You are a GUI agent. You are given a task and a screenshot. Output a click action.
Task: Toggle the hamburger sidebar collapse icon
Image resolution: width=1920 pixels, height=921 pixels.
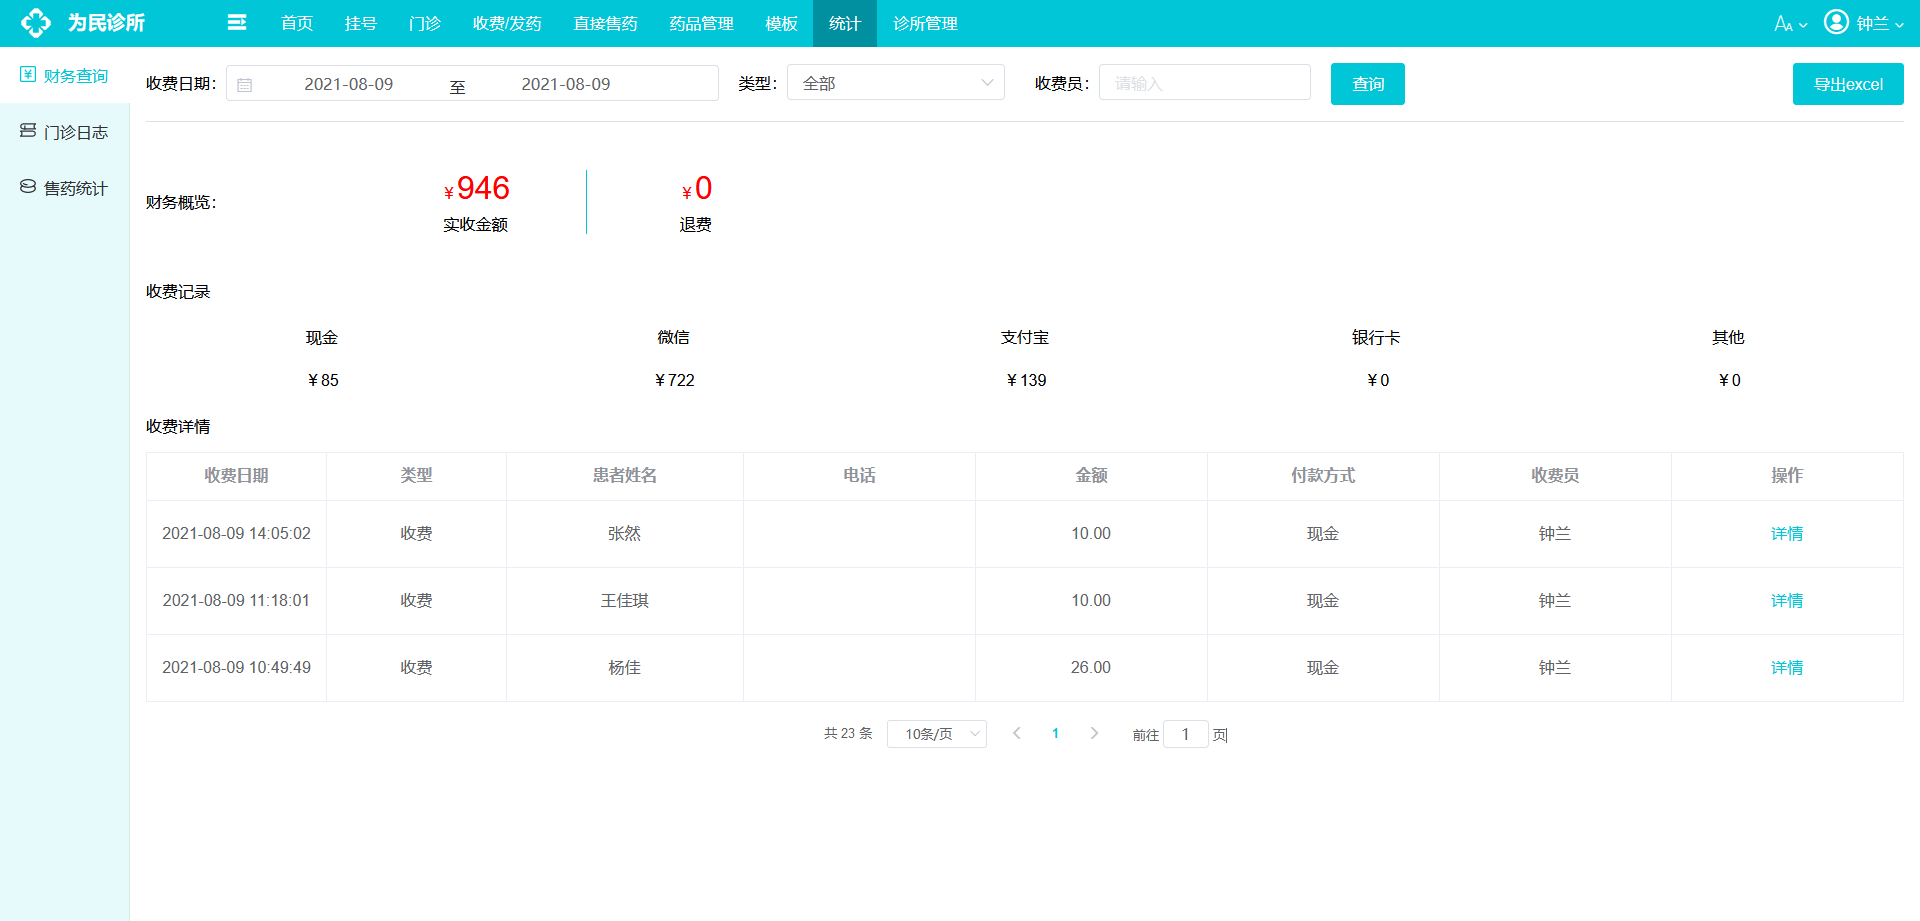click(237, 22)
